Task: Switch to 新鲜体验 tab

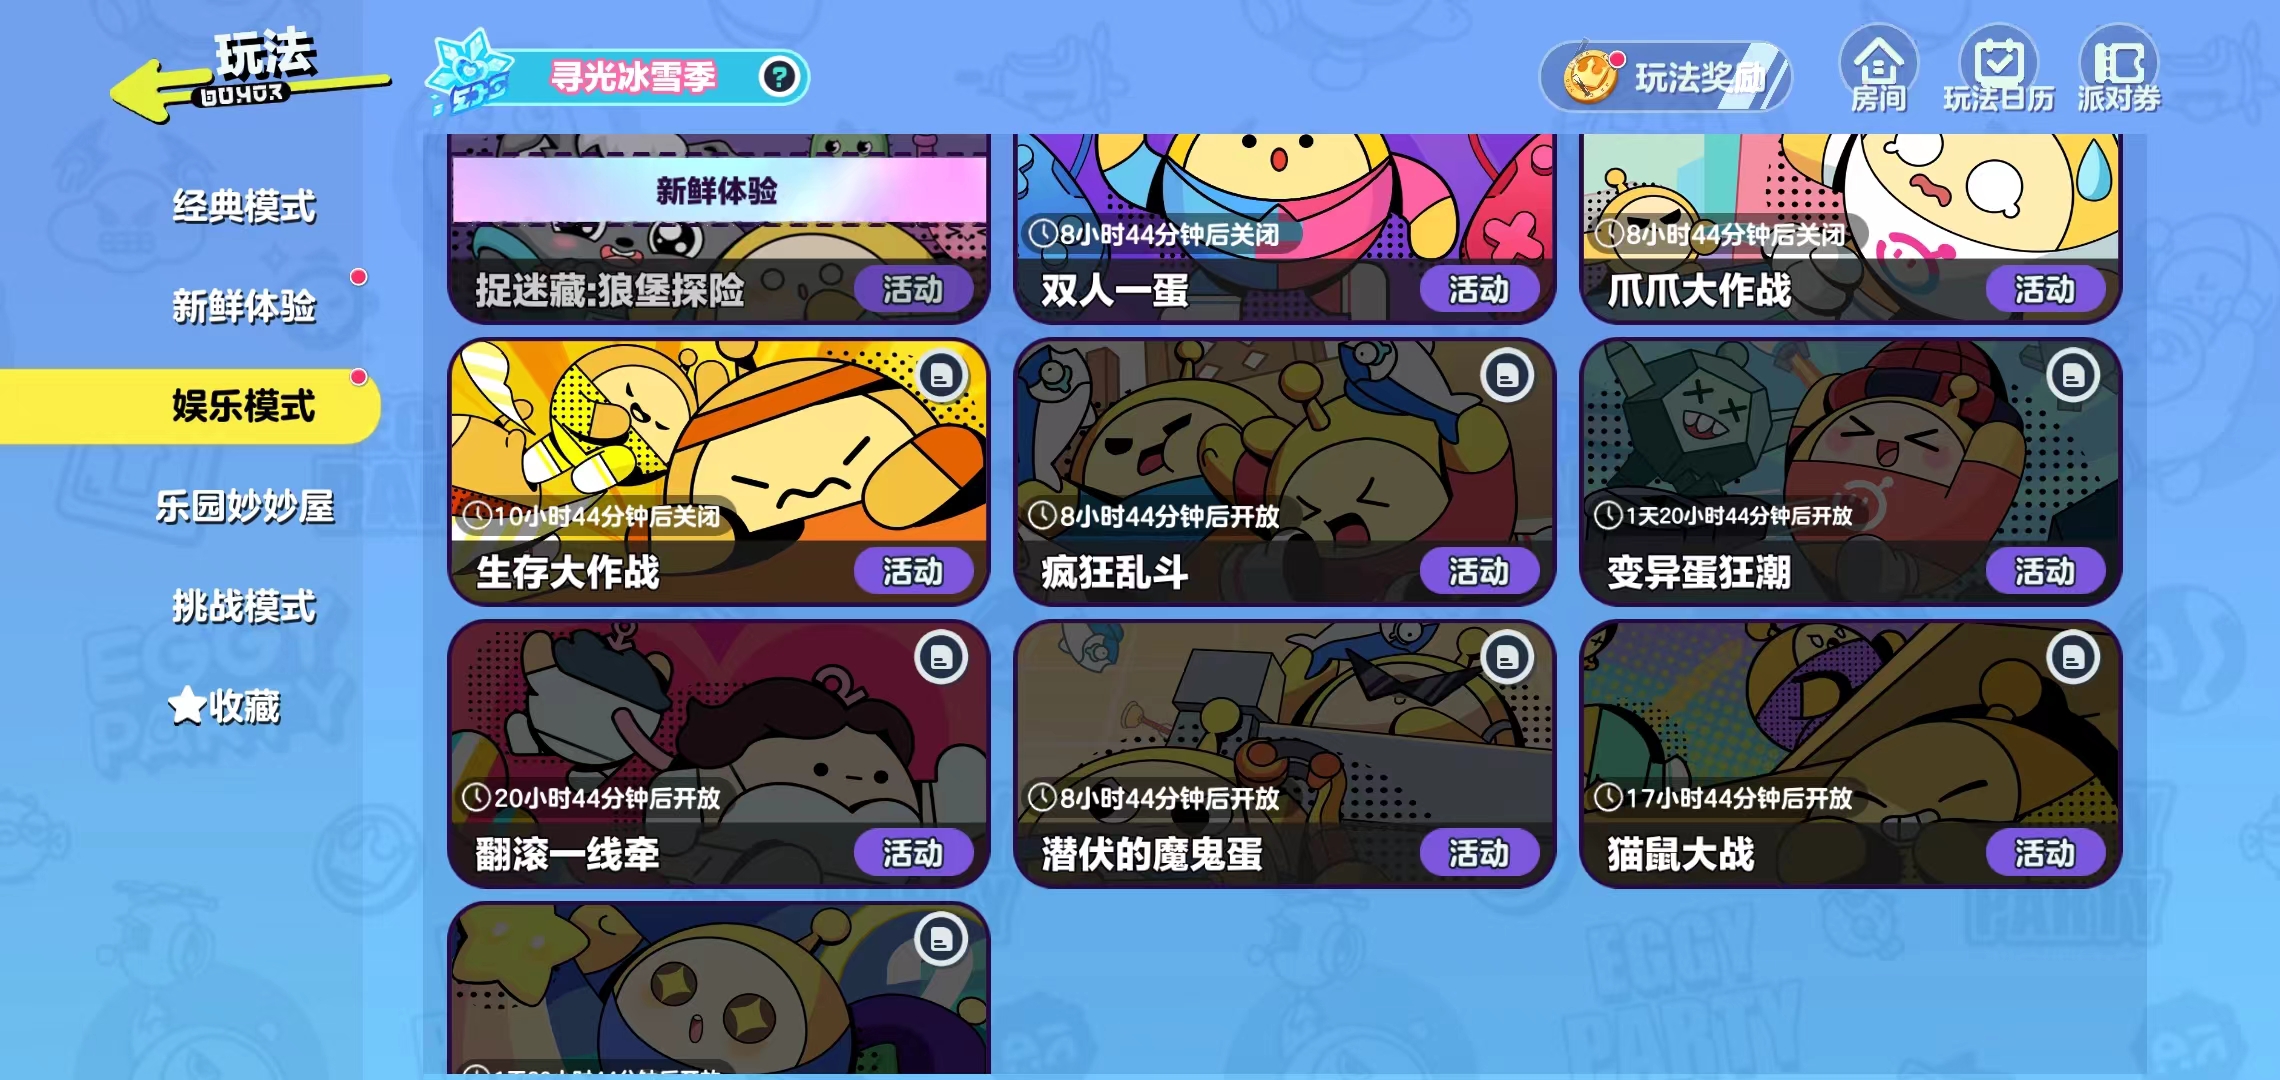Action: click(243, 306)
